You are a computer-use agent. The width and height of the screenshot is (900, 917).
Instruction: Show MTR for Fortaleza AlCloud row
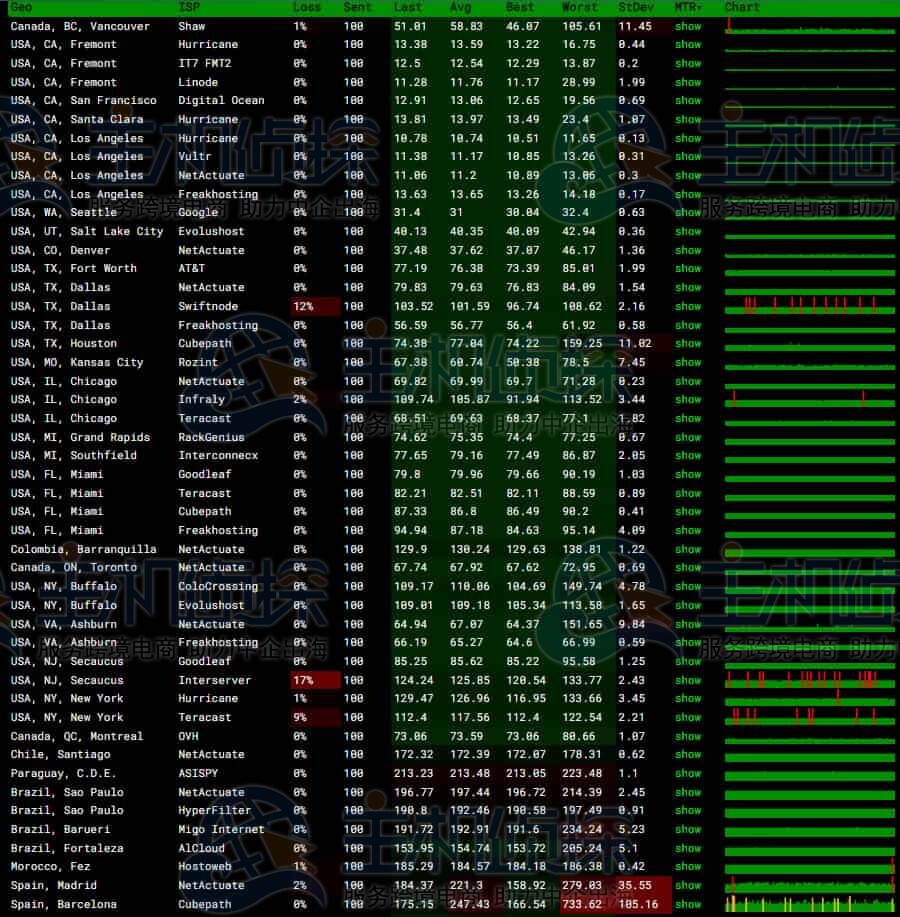point(688,849)
